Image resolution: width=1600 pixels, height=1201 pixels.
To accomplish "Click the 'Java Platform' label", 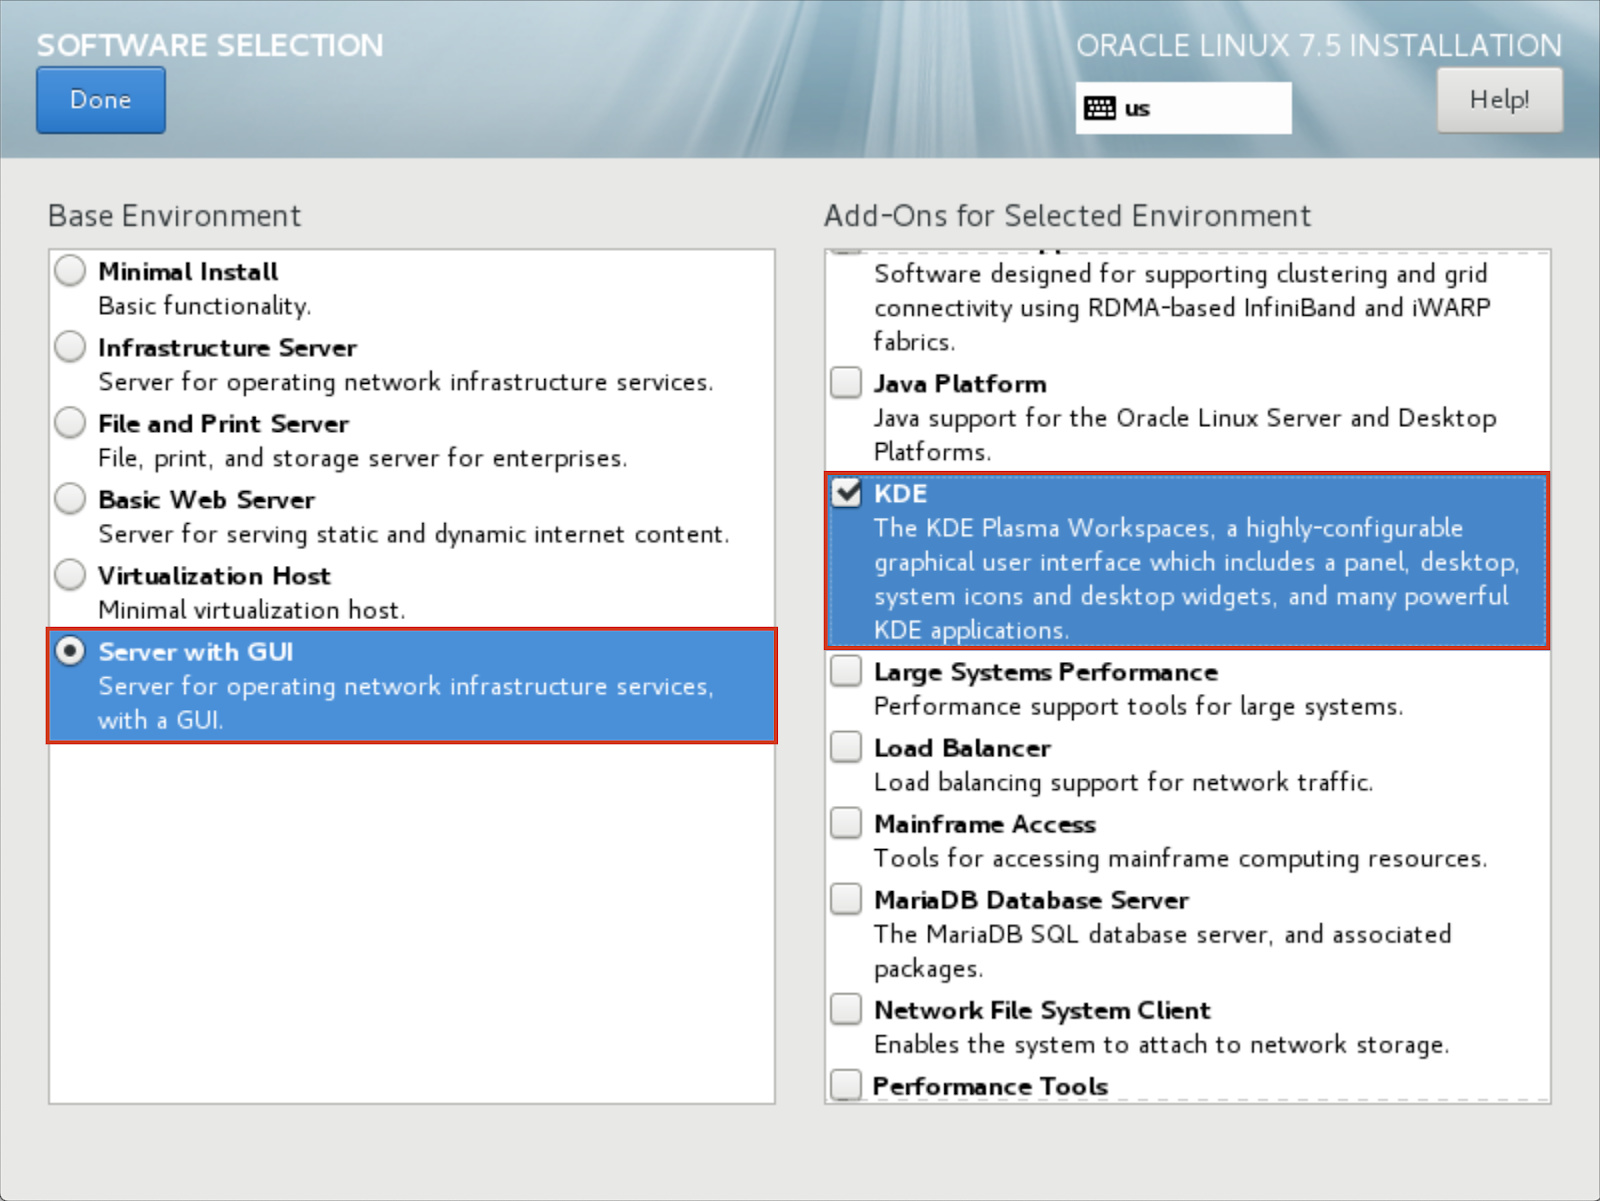I will pyautogui.click(x=960, y=384).
